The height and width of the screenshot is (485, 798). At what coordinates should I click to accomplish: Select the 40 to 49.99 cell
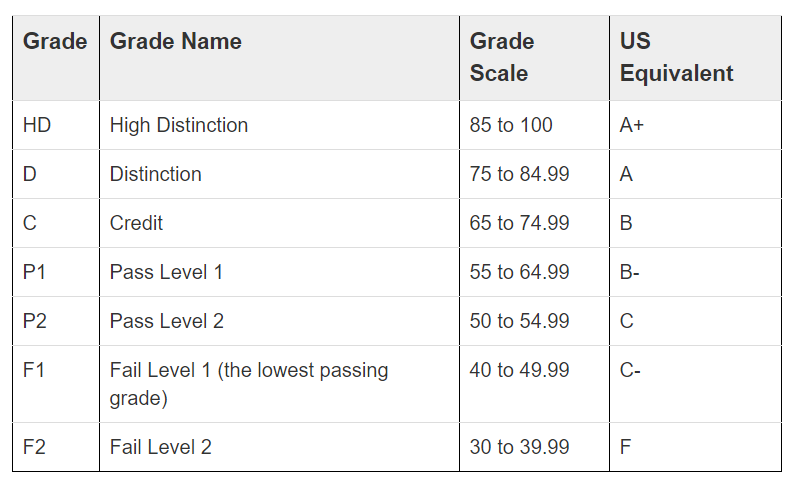519,370
